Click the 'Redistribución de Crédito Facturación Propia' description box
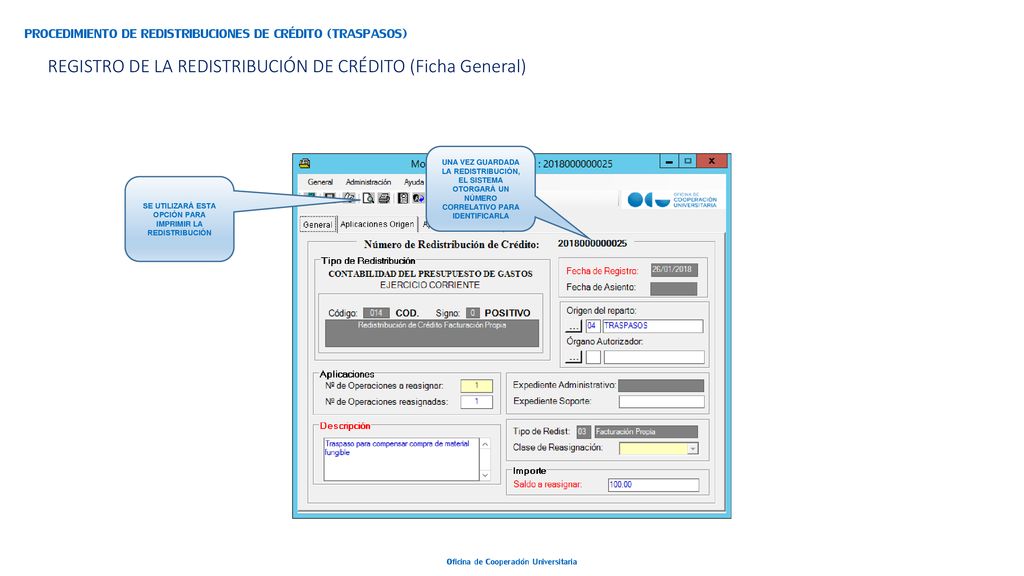 click(432, 333)
